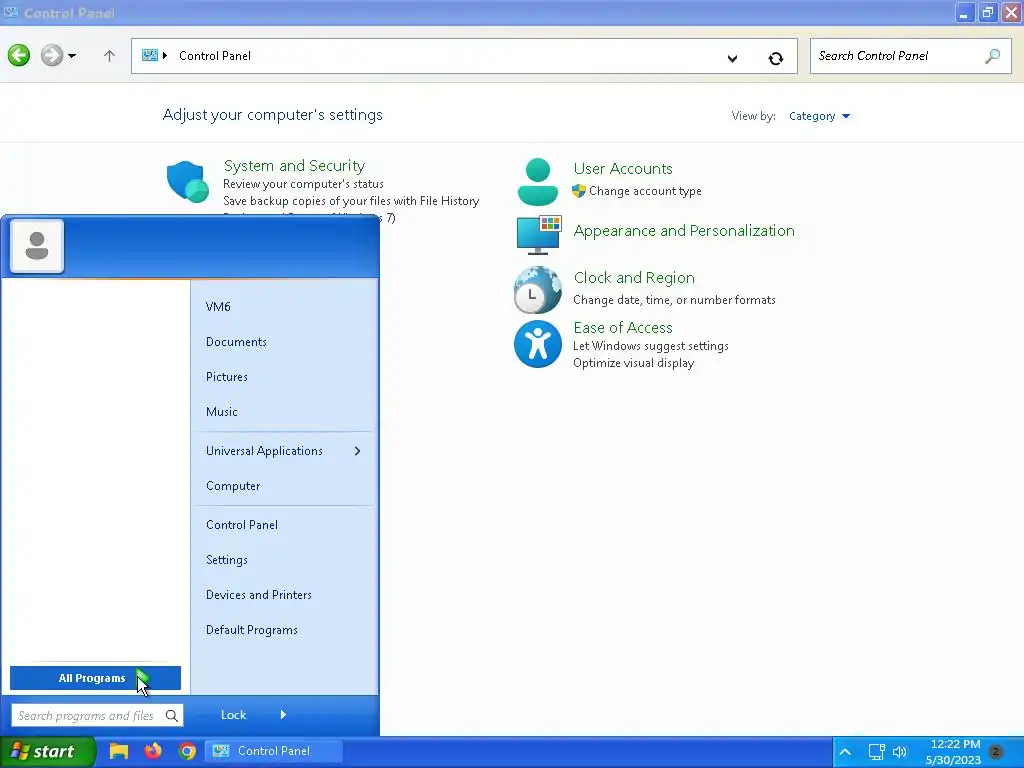Expand the address bar breadcrumb arrow
The width and height of the screenshot is (1024, 768).
165,56
